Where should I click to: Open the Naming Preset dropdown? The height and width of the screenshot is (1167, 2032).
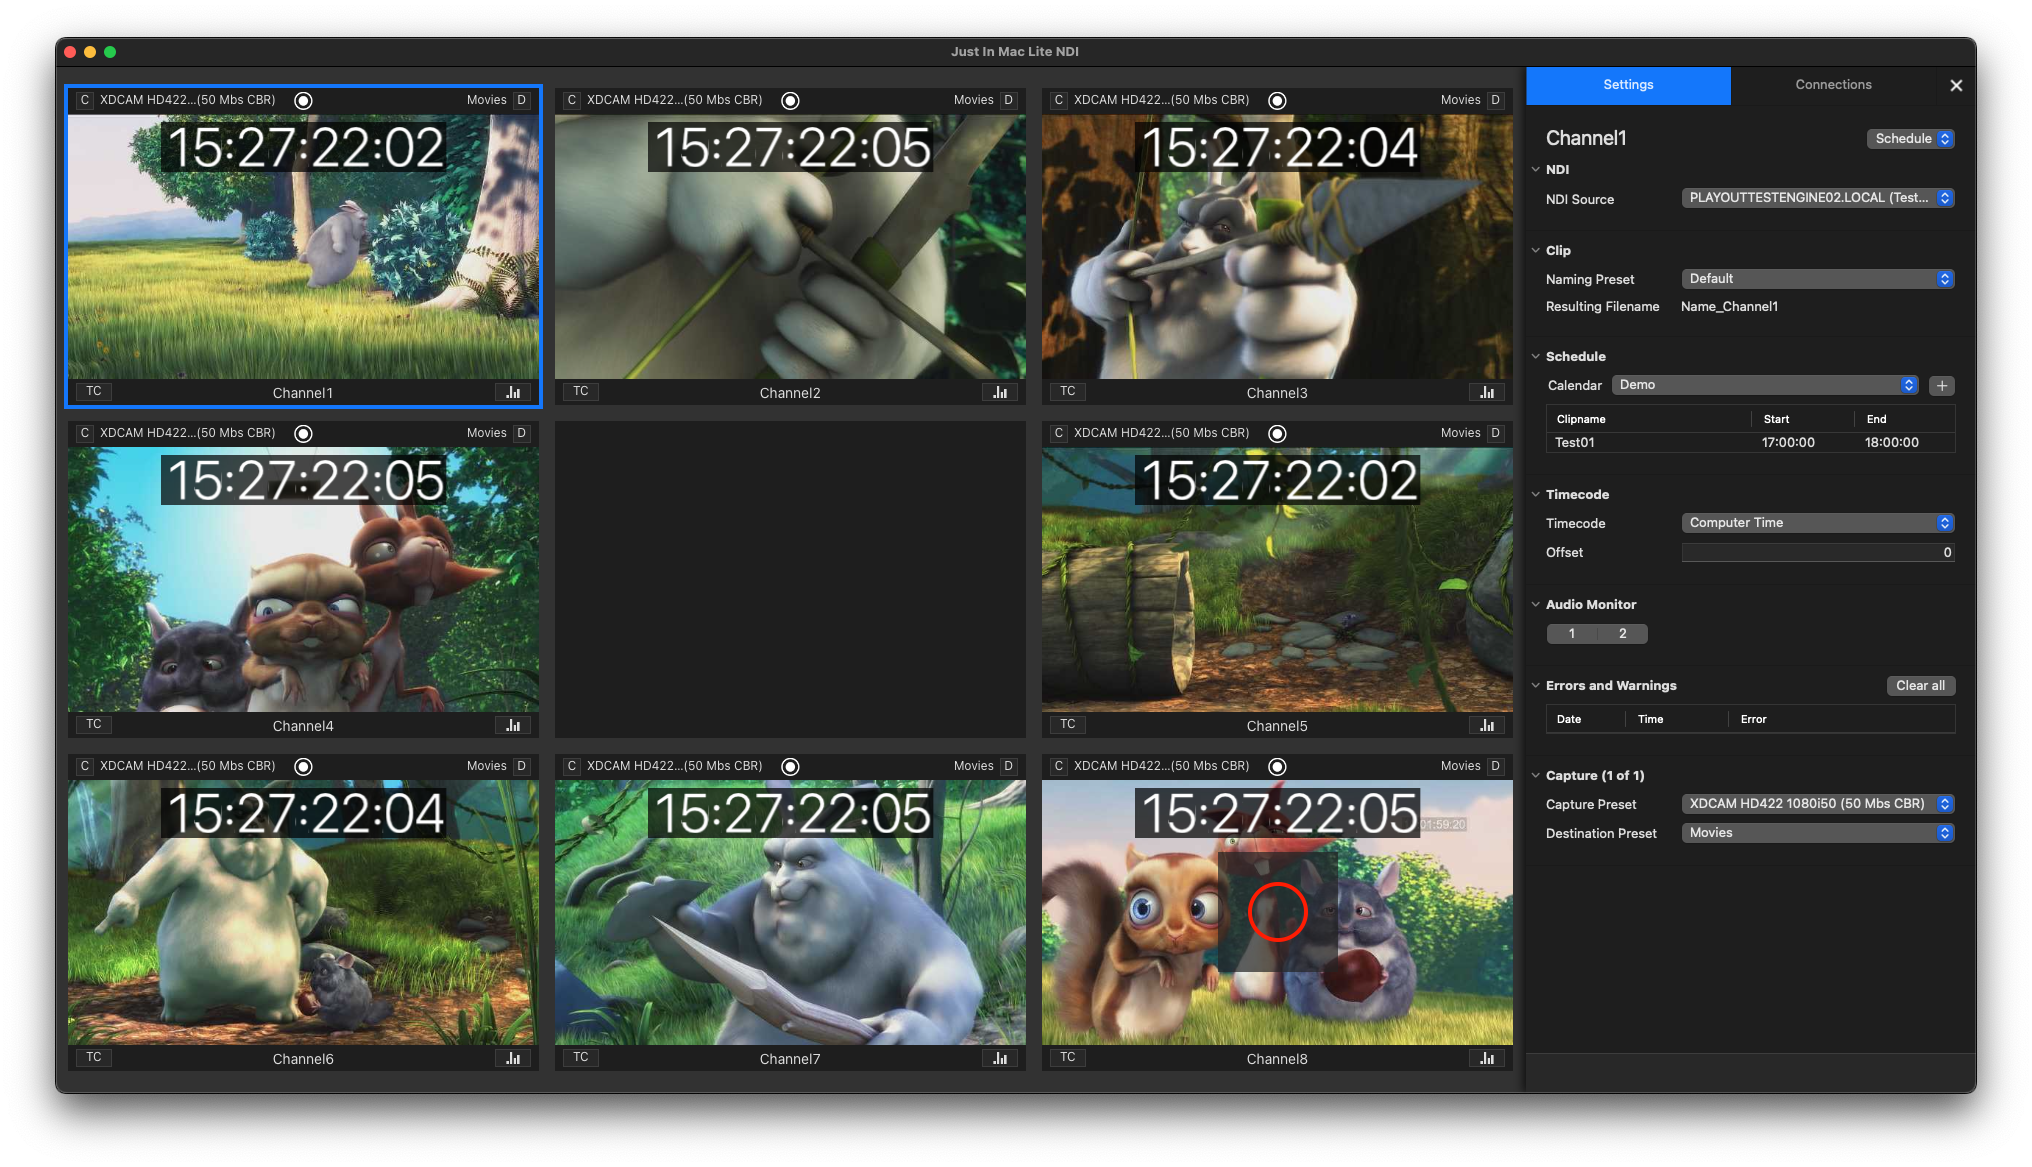pos(1817,279)
